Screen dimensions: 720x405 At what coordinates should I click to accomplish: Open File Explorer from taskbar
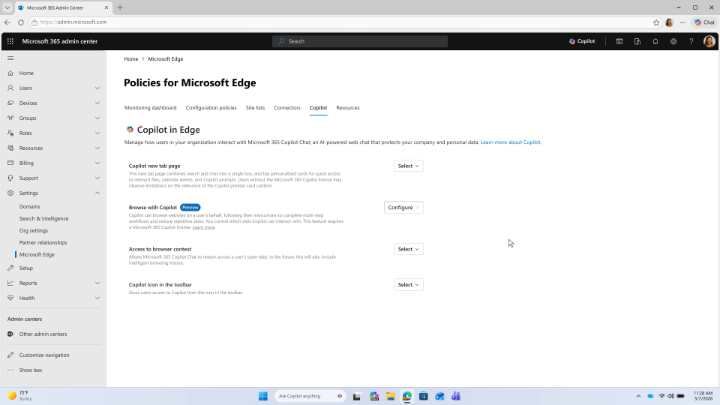pos(391,396)
